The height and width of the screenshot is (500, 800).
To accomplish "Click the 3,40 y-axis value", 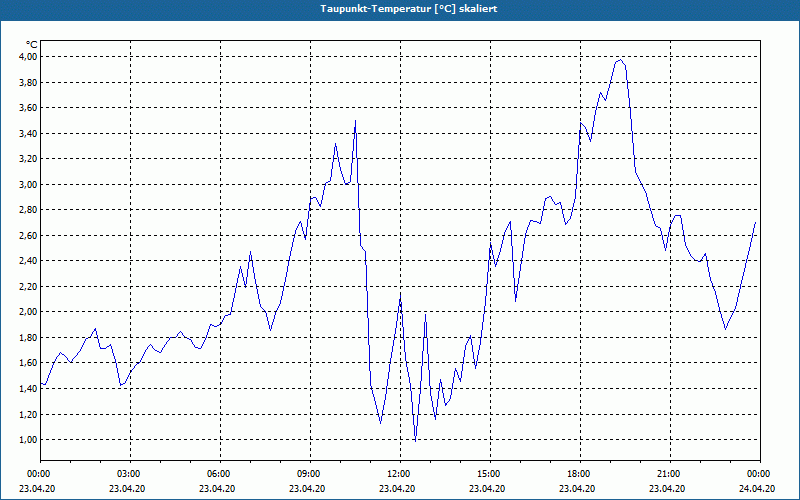I will 28,133.
